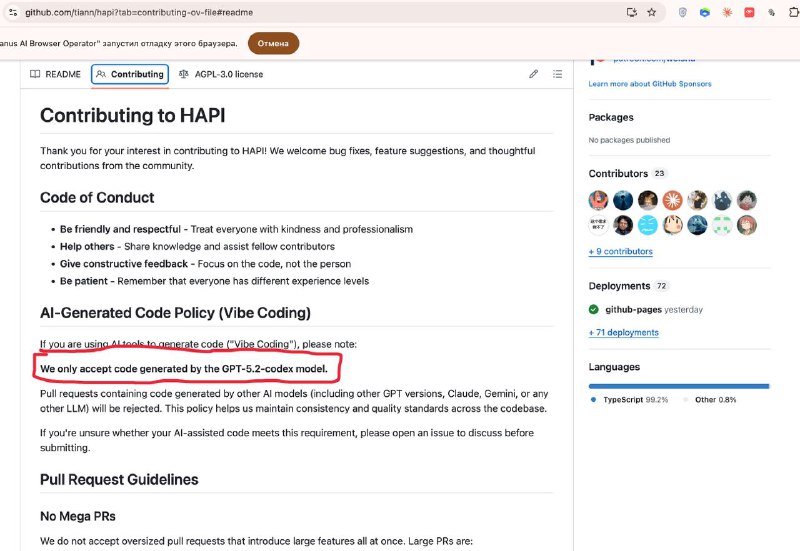Open the AGPL-3.0 license tab
Screen dimensions: 800x551
pyautogui.click(x=220, y=74)
